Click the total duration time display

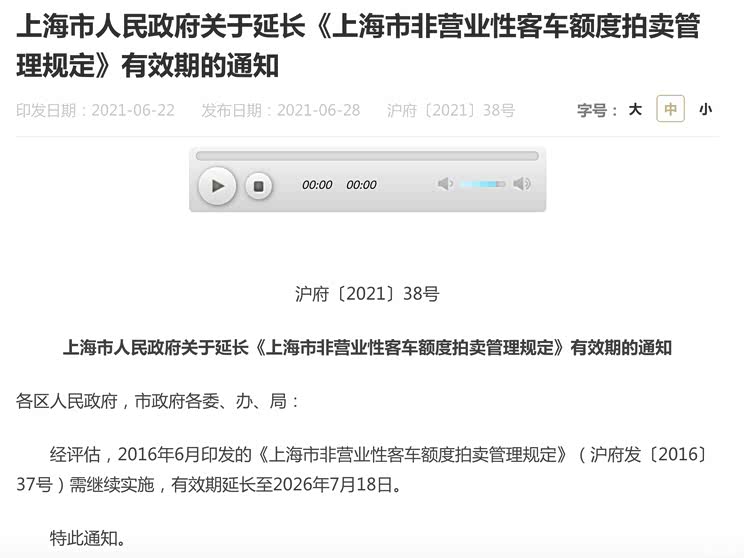click(361, 185)
